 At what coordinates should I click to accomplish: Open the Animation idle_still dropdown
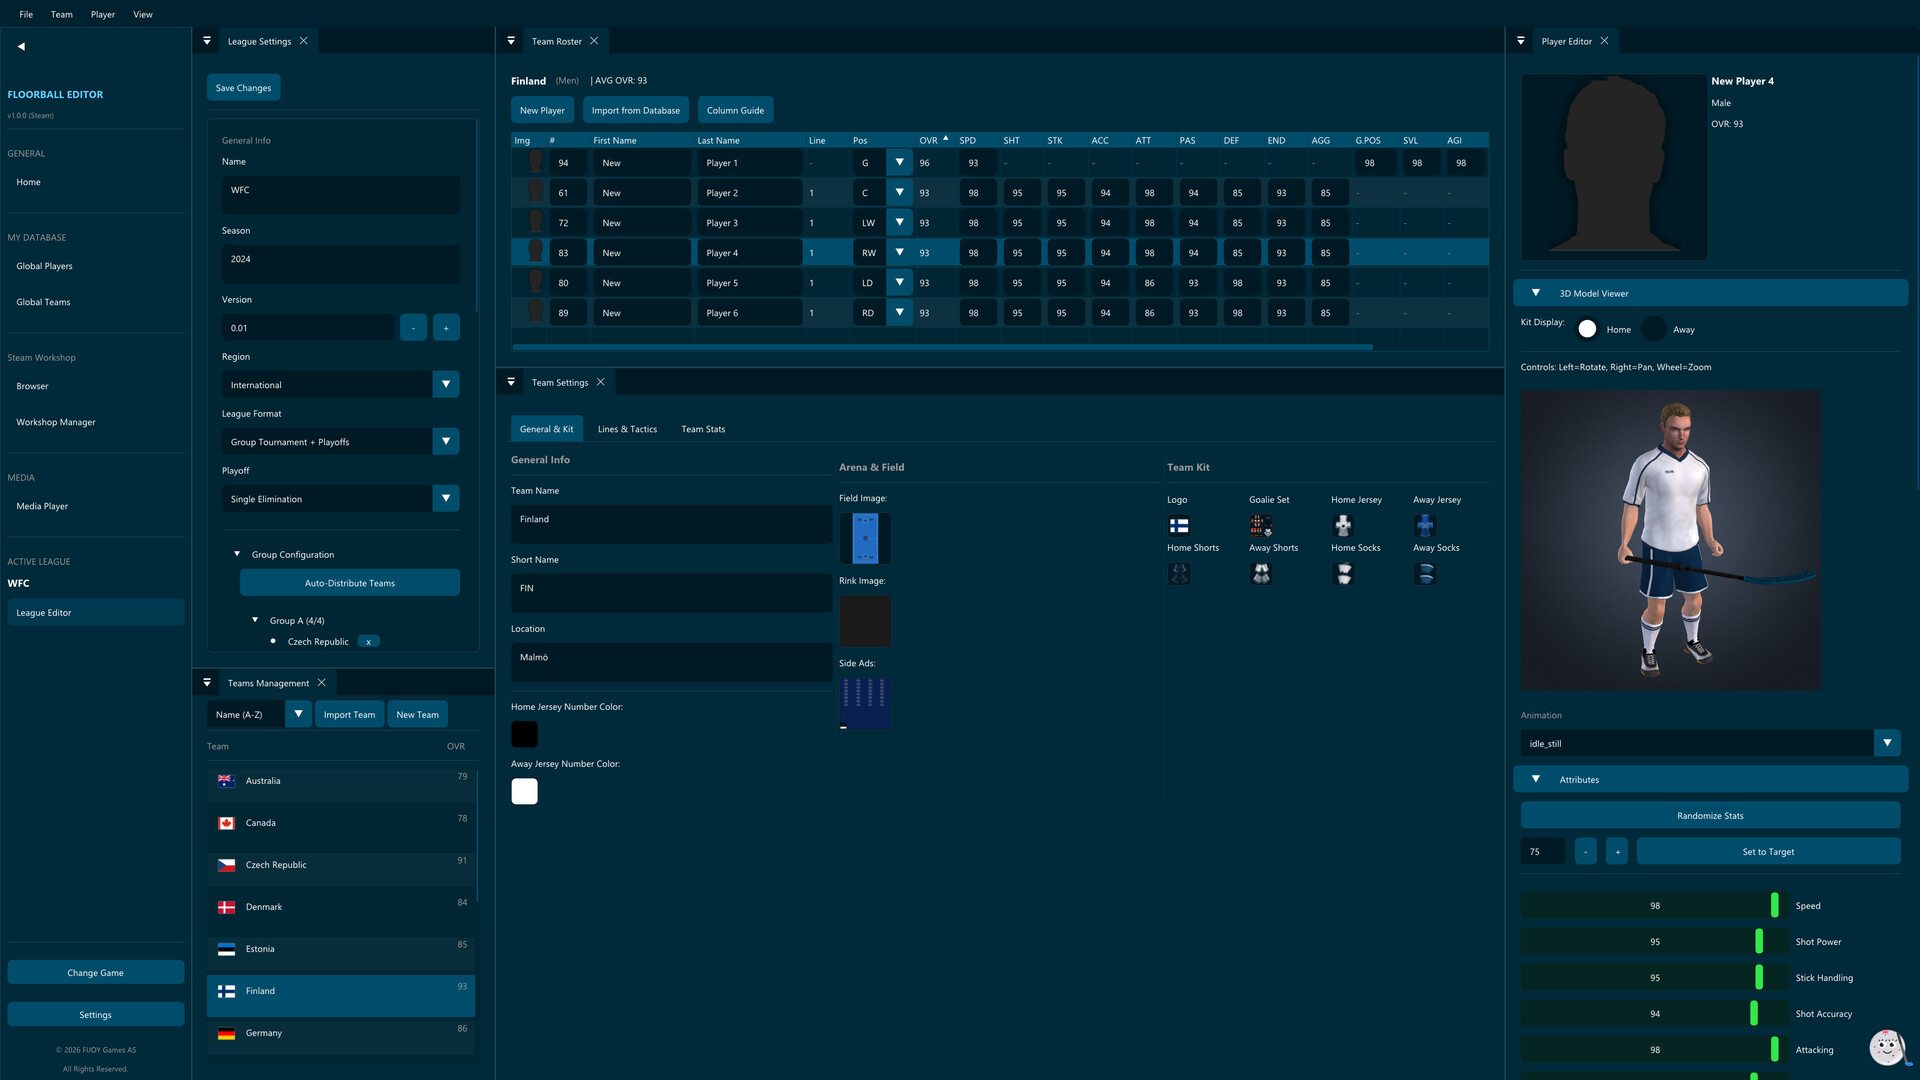click(x=1888, y=743)
